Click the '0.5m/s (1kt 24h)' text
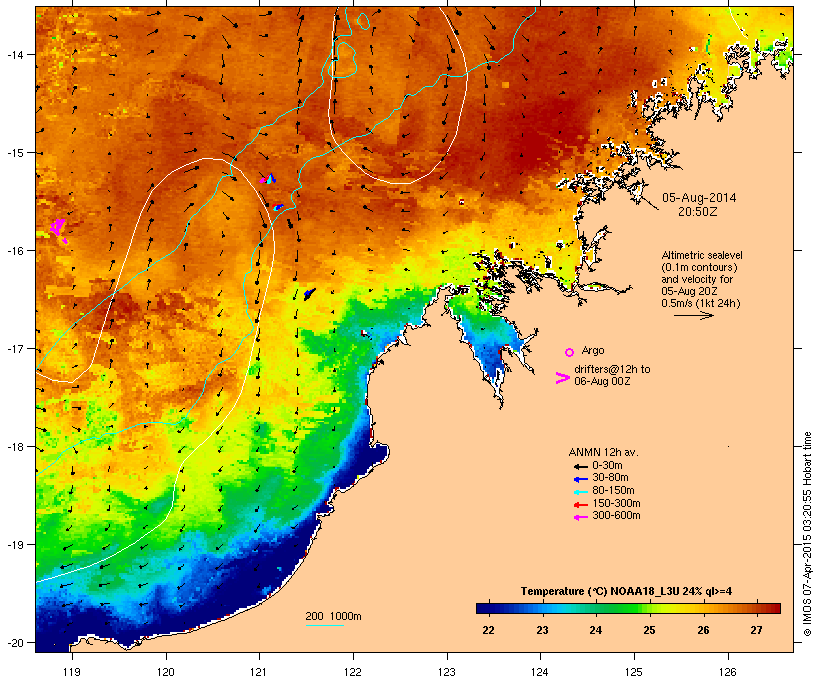Viewport: 820px width, 680px height. (x=701, y=303)
